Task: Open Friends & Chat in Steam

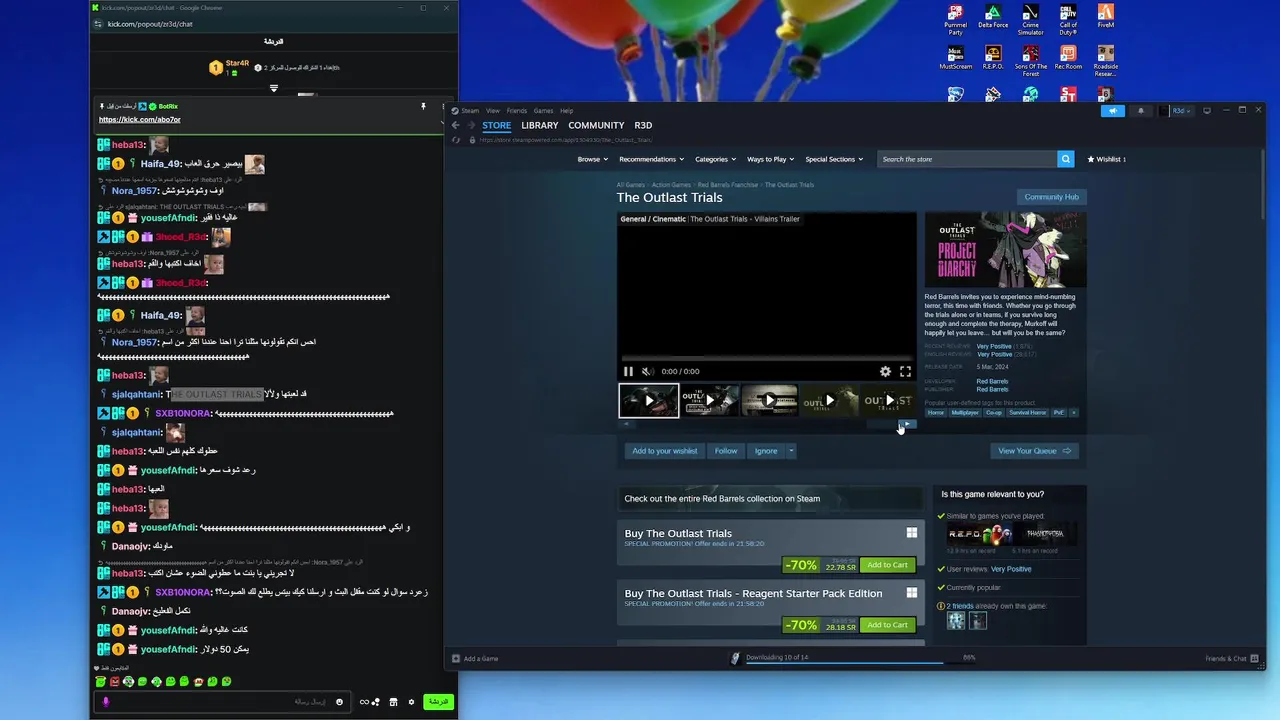Action: coord(1233,658)
